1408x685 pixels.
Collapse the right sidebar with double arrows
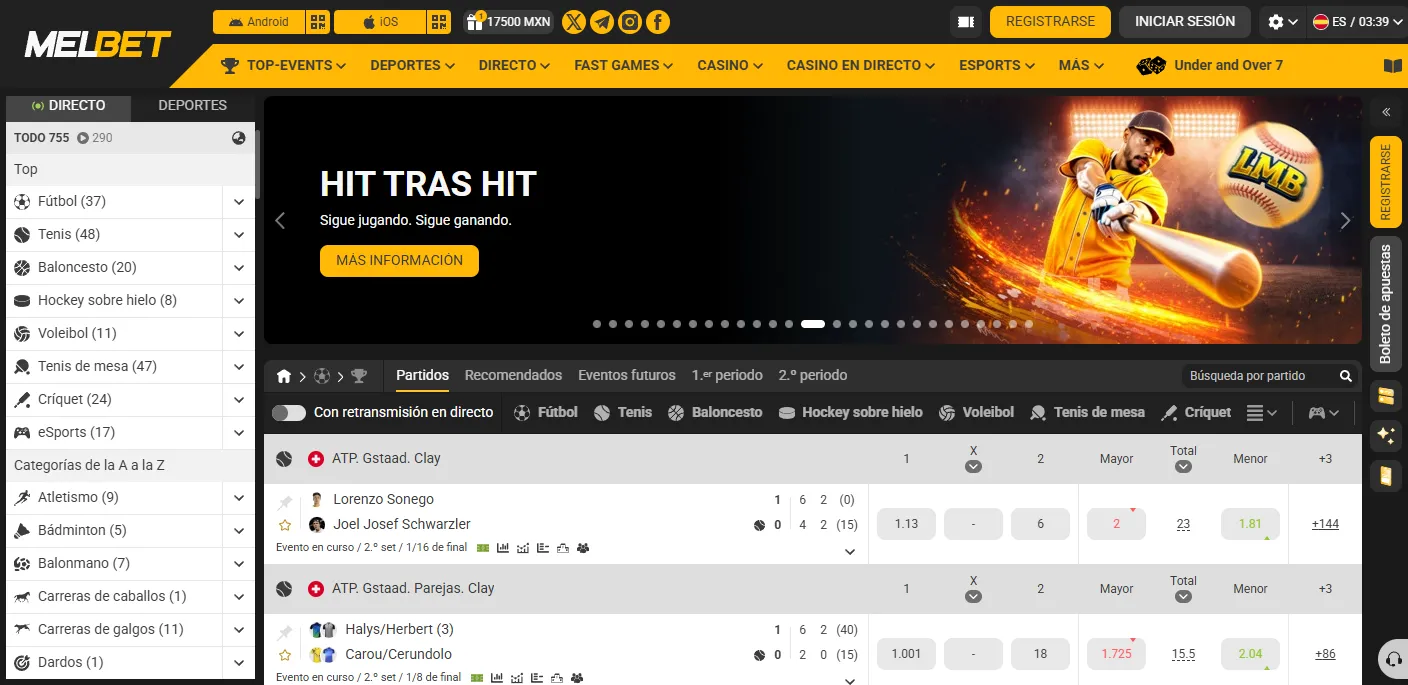coord(1387,112)
